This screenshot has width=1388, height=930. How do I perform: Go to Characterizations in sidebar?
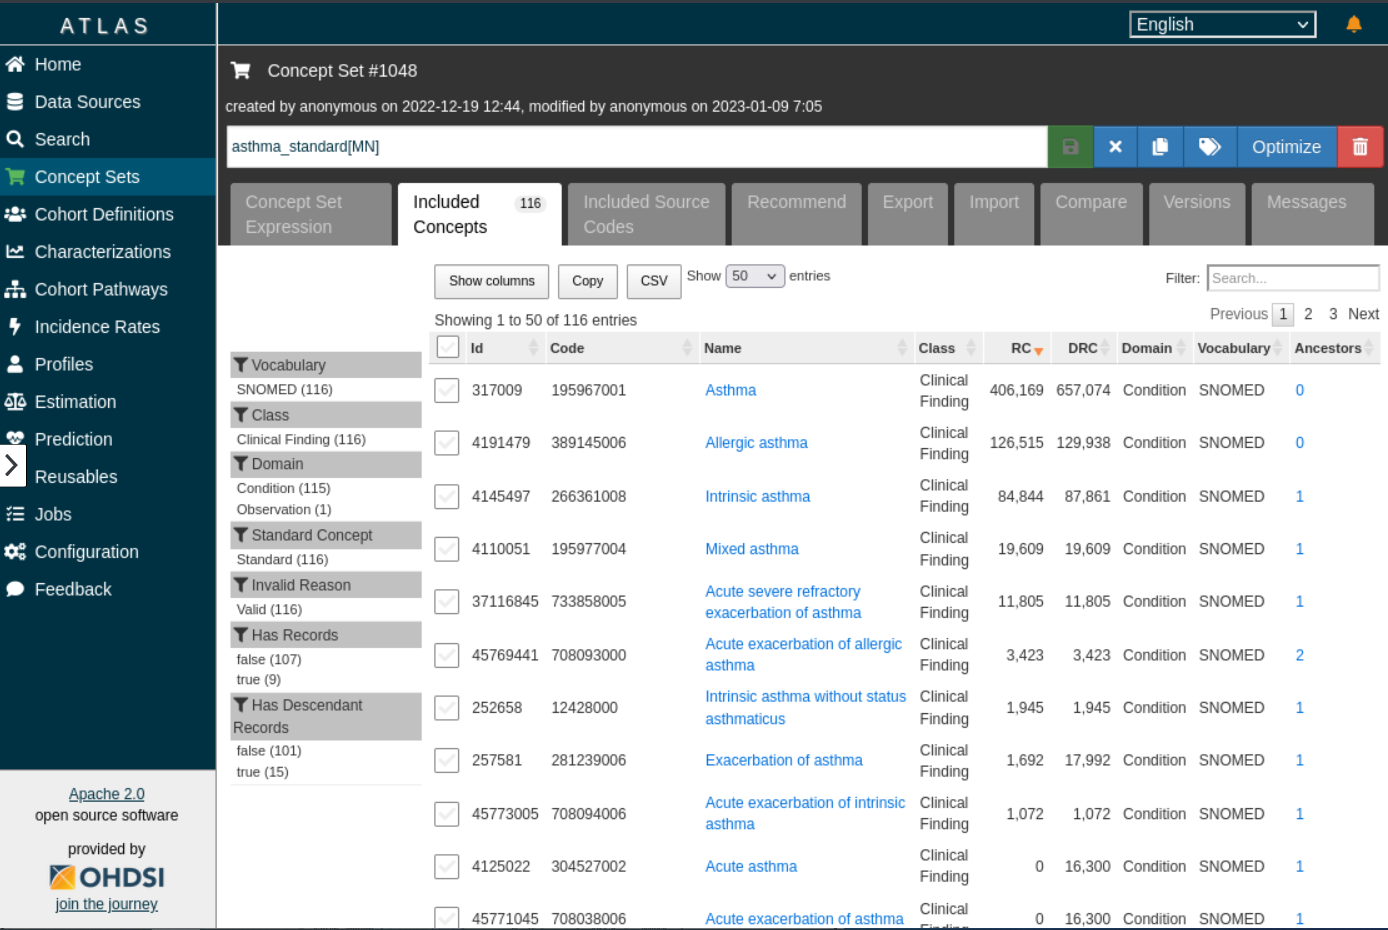(x=102, y=252)
